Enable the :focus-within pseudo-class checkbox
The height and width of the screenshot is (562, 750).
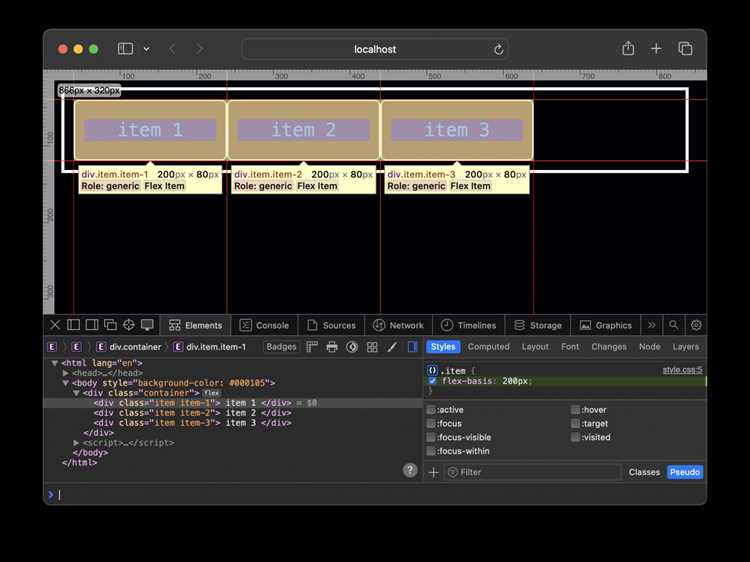point(431,451)
